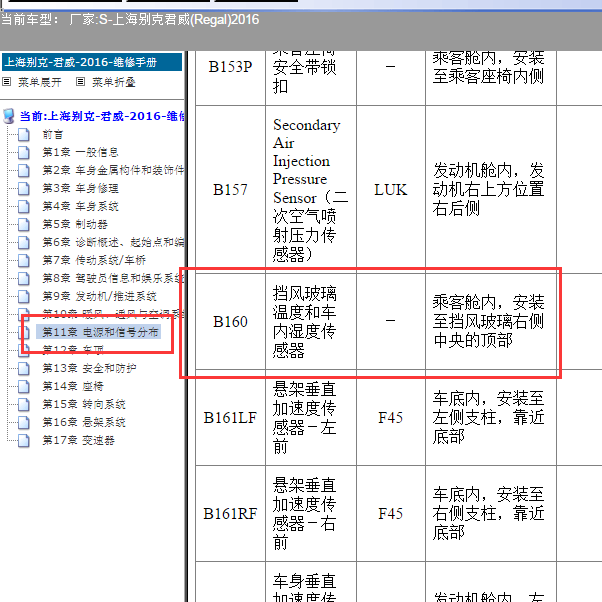Open 第8章 驾驶员信息和娱乐系统

click(x=113, y=278)
